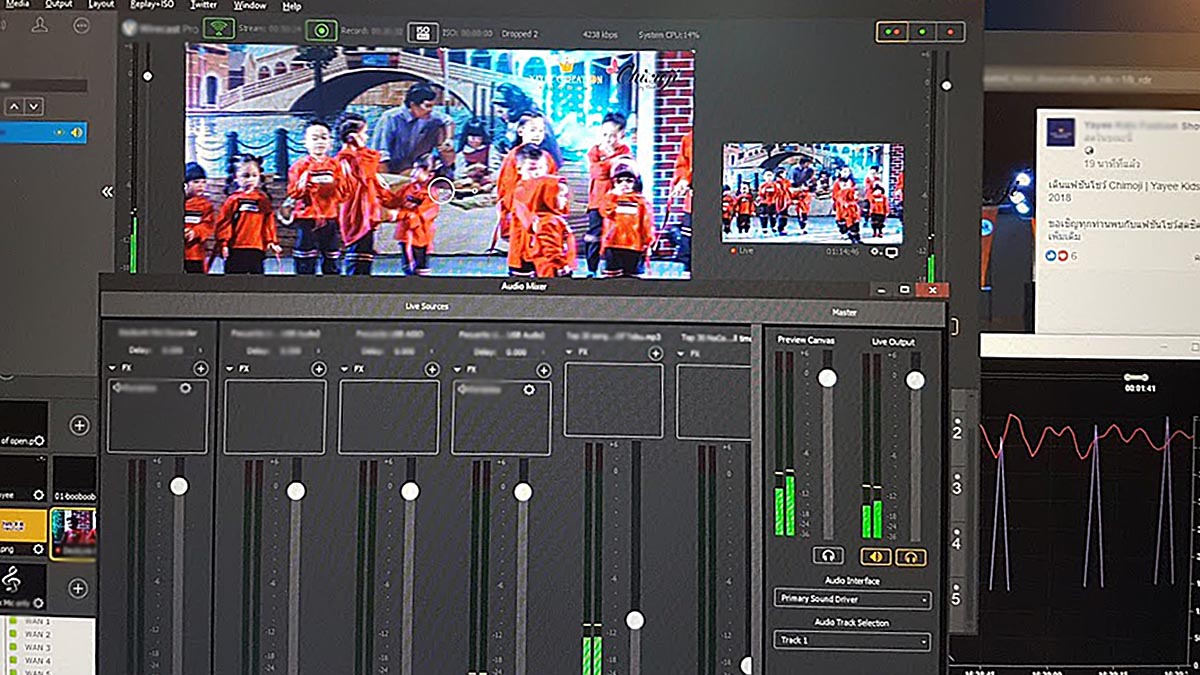Click the green Record icon
This screenshot has width=1200, height=675.
click(321, 30)
